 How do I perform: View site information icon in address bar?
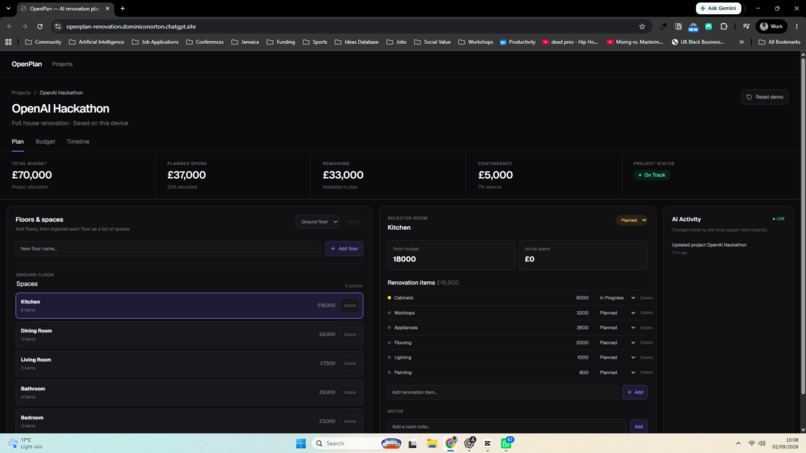tap(58, 26)
